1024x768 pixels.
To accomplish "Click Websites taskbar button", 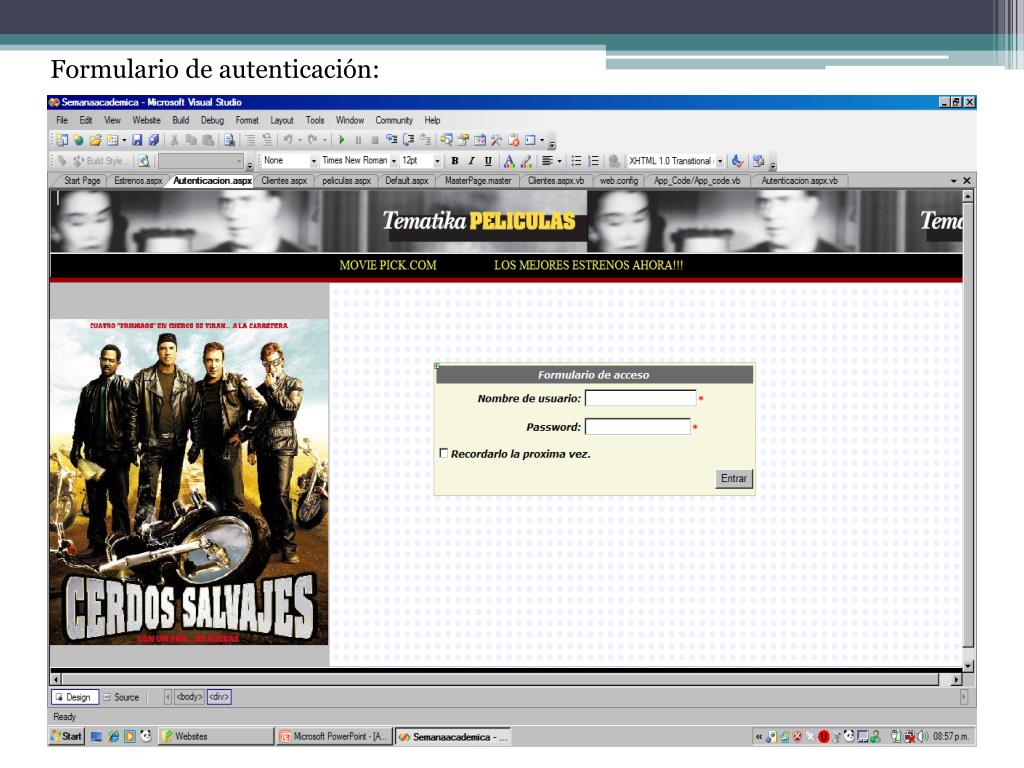I will point(216,737).
